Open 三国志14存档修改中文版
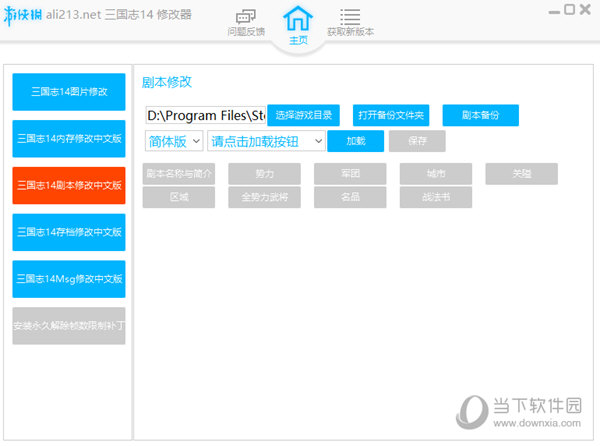 (x=69, y=232)
